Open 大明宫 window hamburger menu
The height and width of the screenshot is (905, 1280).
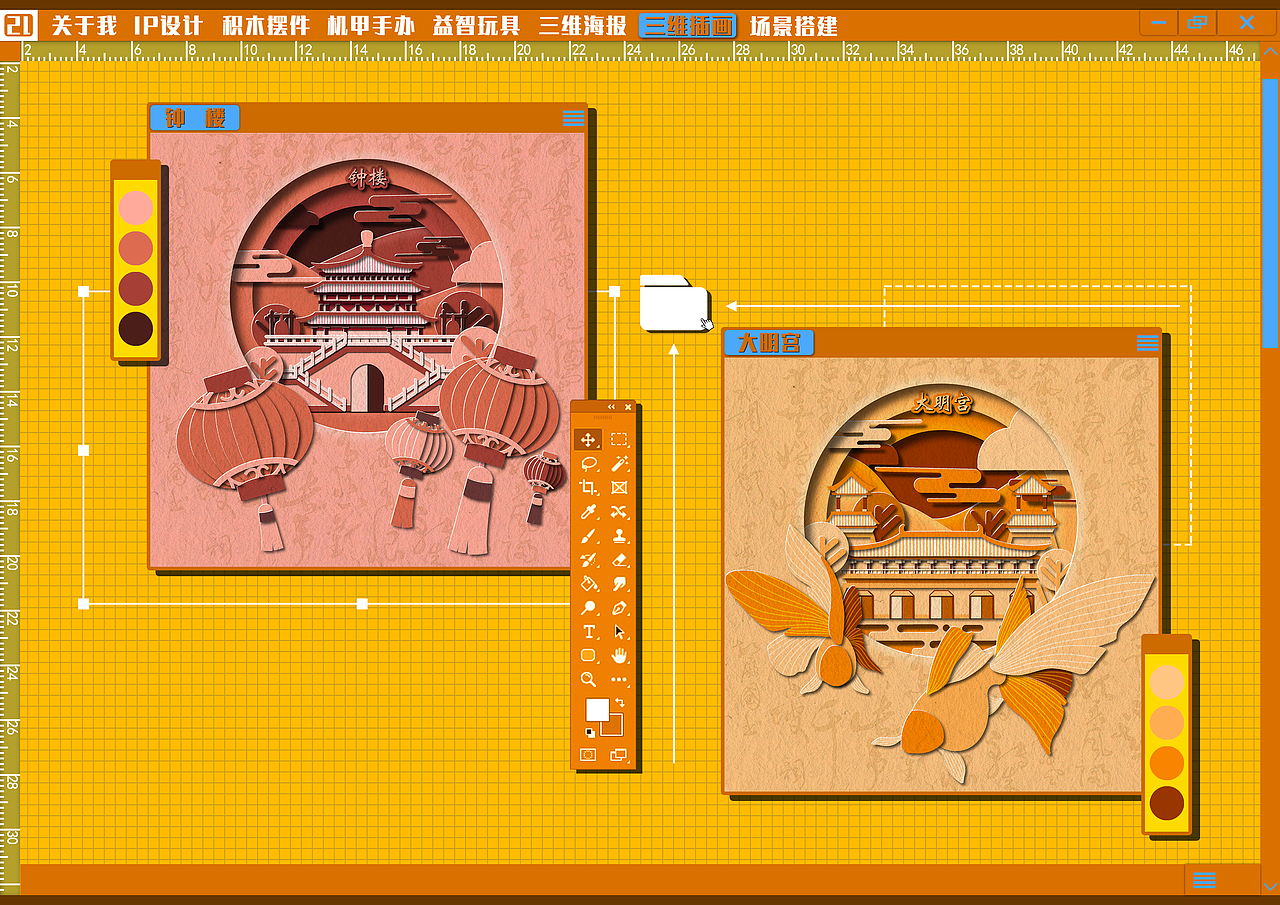[1148, 343]
